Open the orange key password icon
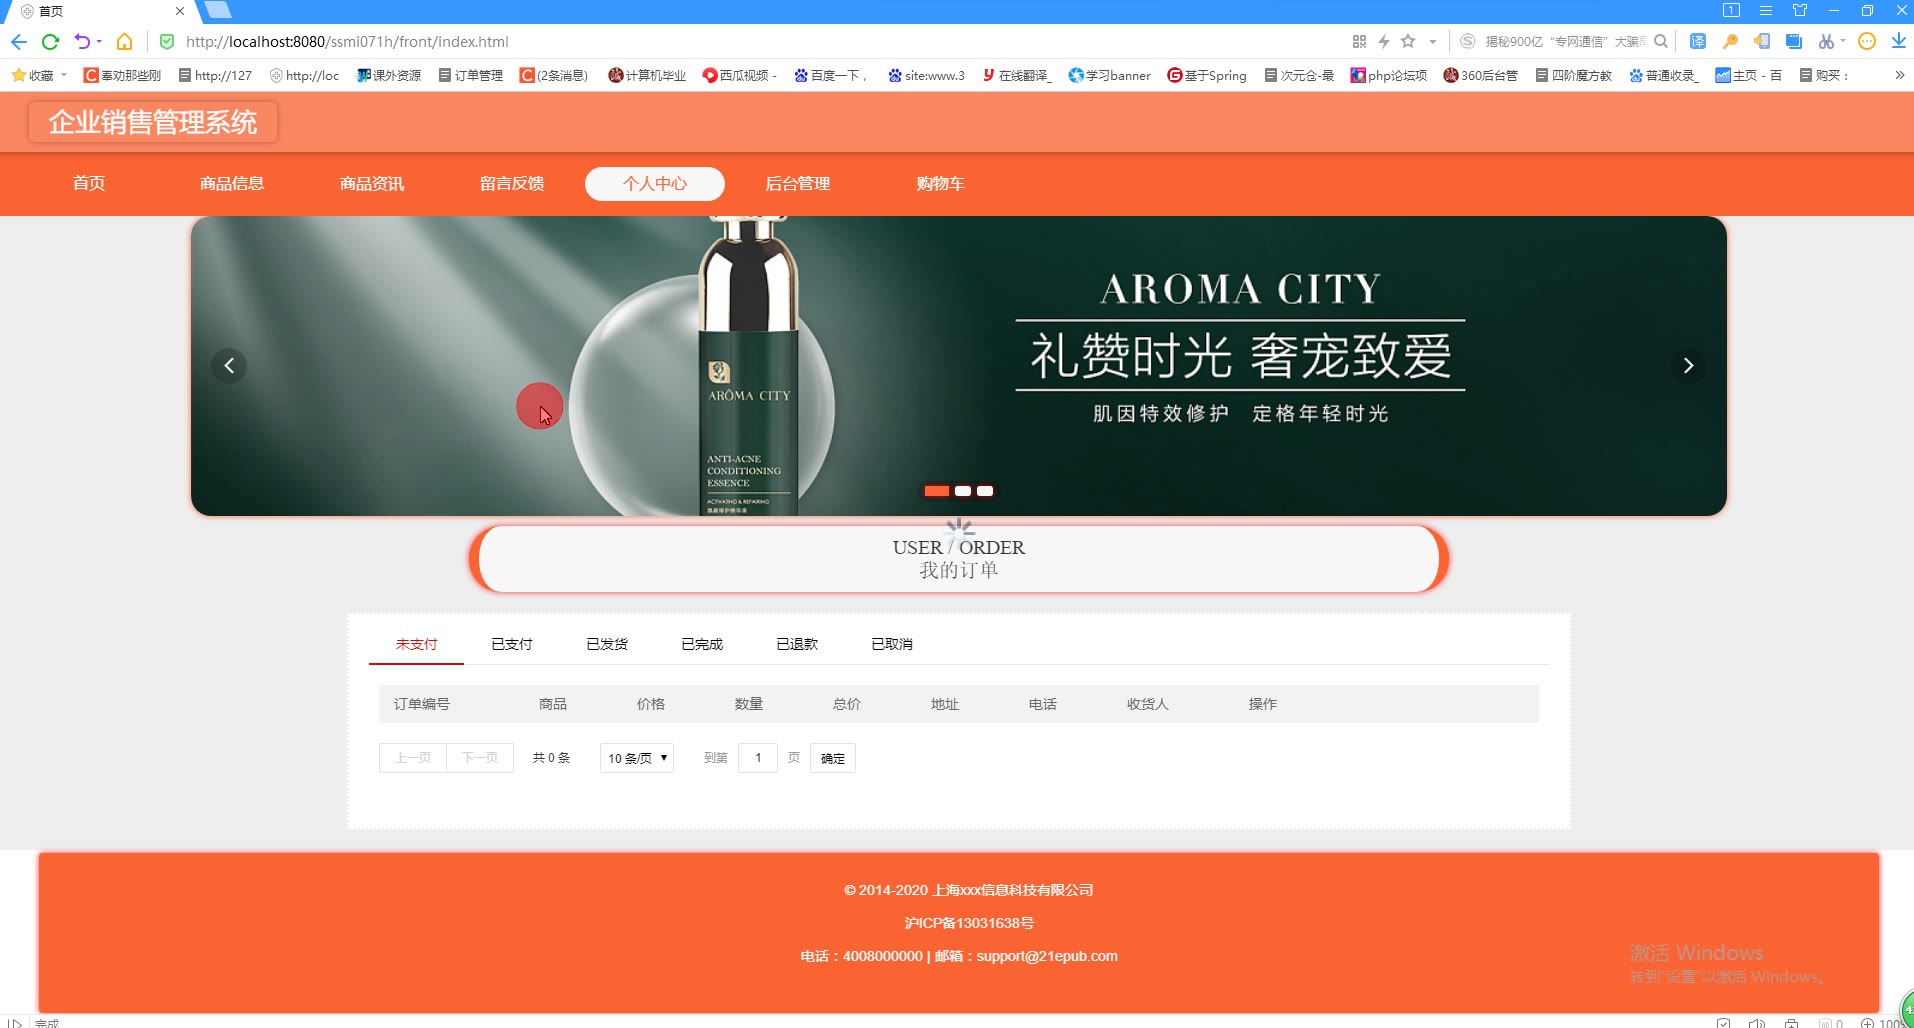The image size is (1914, 1028). (1730, 42)
